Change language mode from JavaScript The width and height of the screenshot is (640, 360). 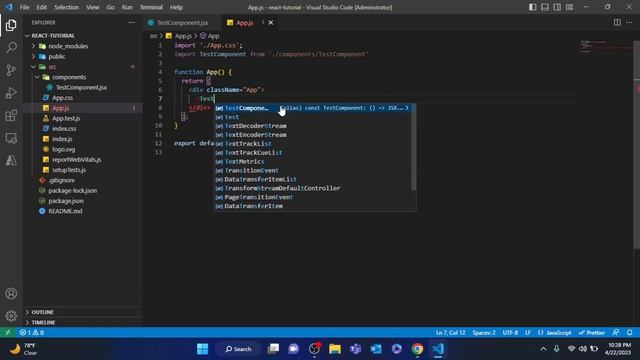(558, 332)
